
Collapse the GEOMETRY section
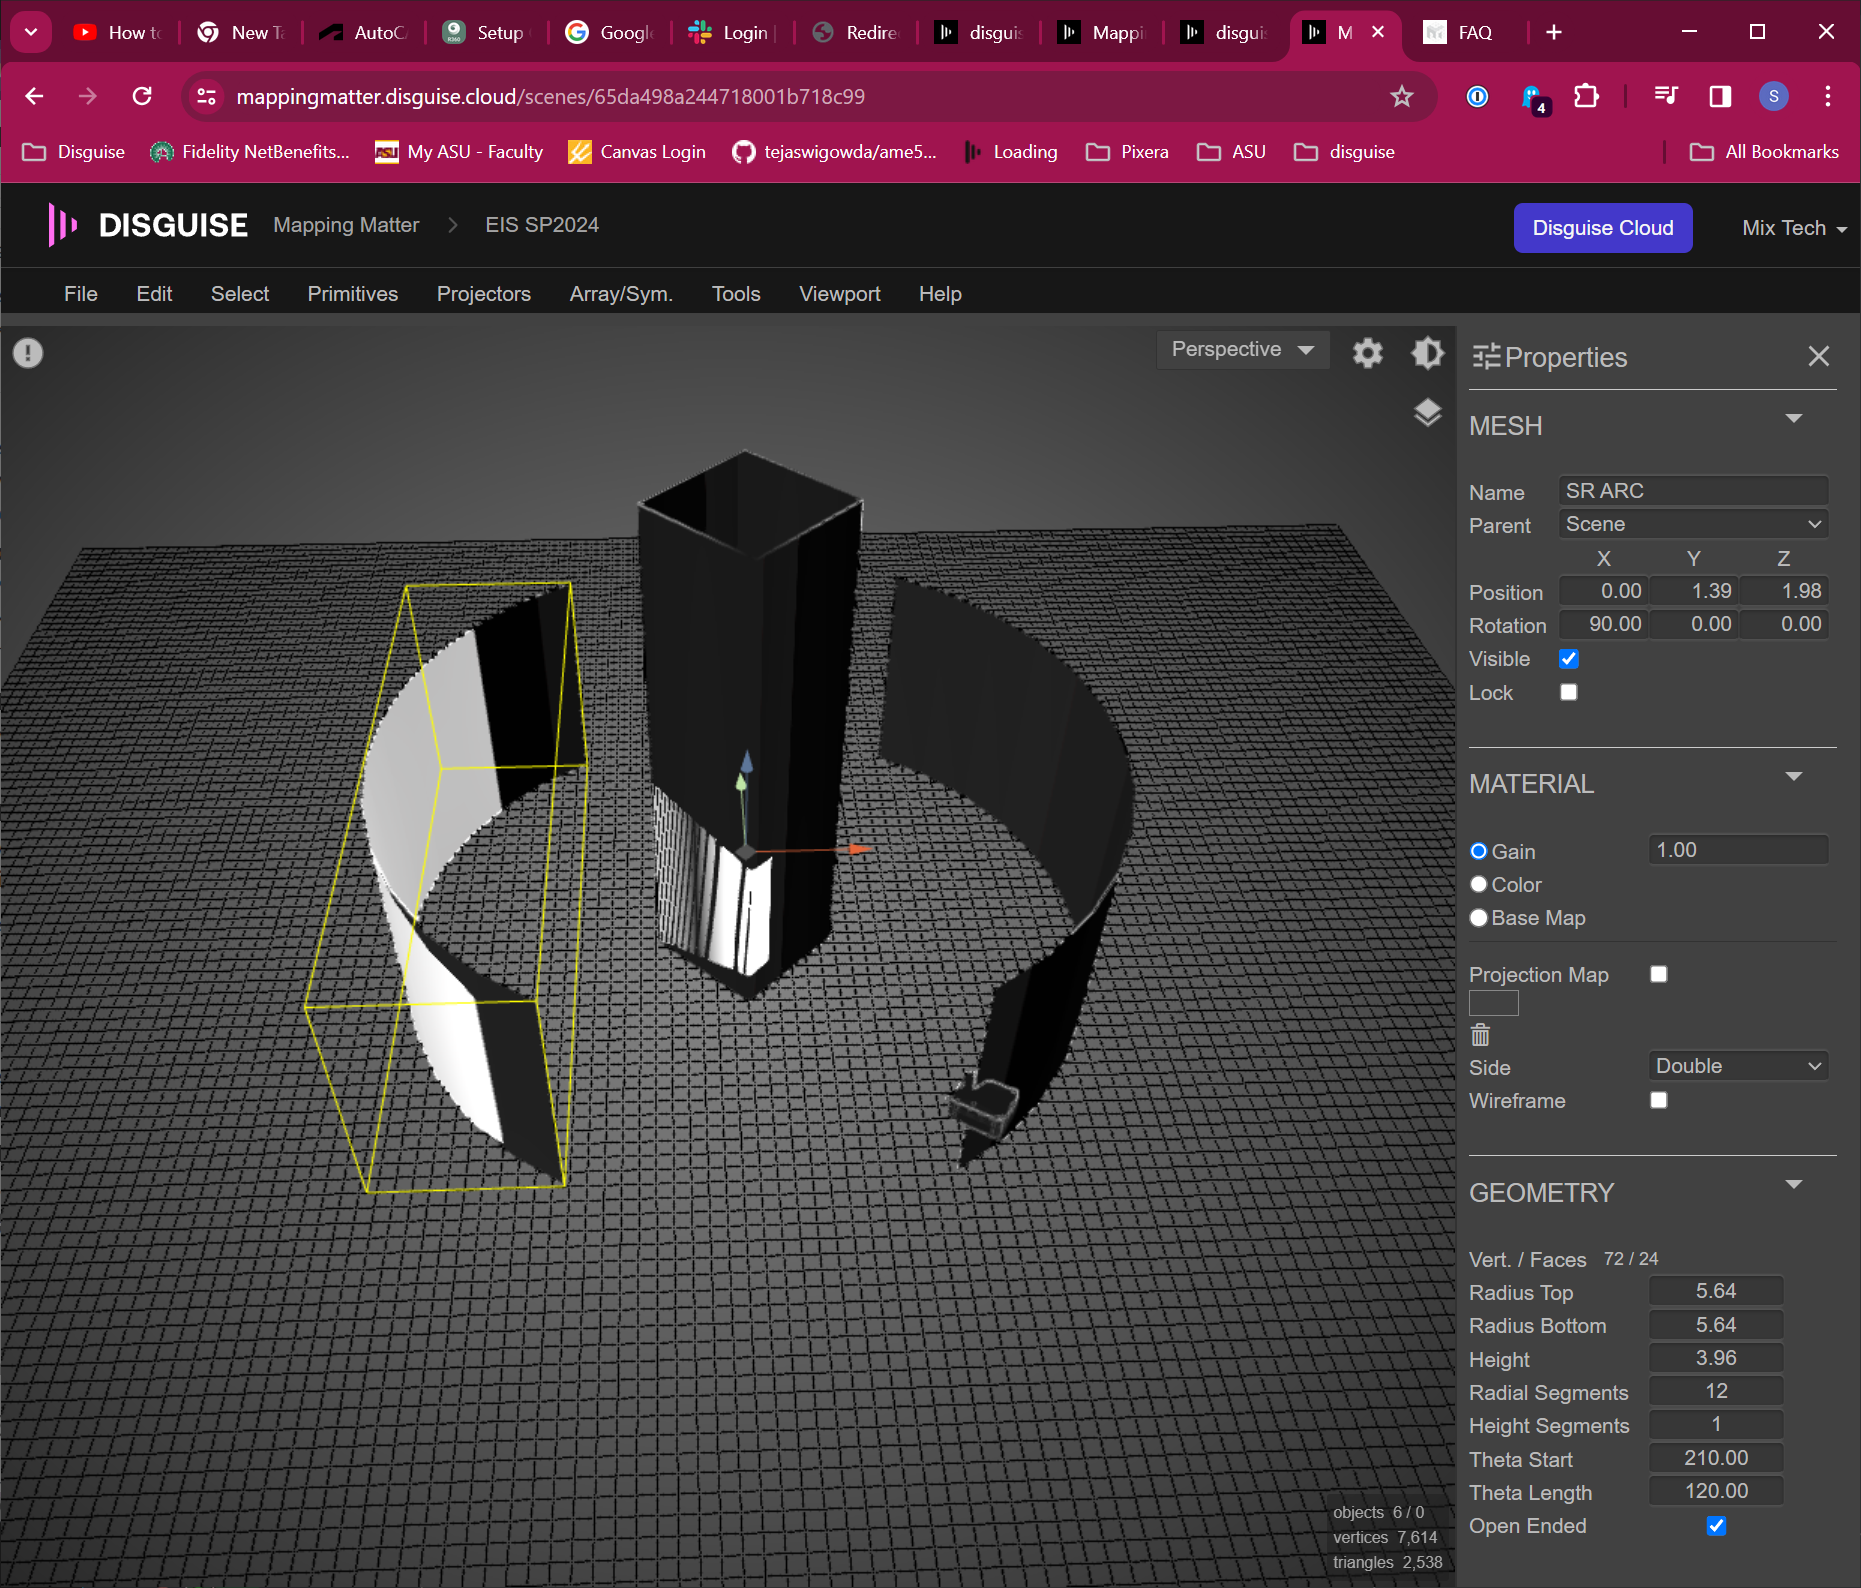coord(1793,1185)
